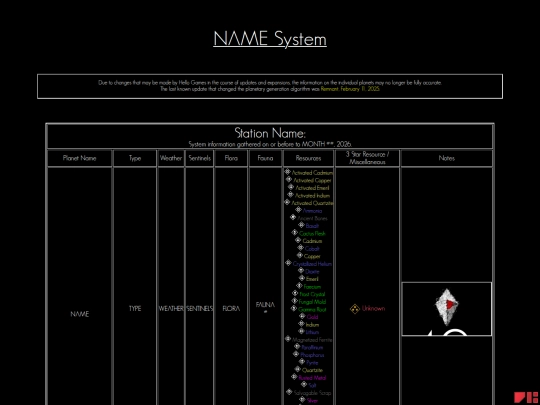Click the Lithium resource icon
The image size is (540, 405).
pyautogui.click(x=301, y=331)
